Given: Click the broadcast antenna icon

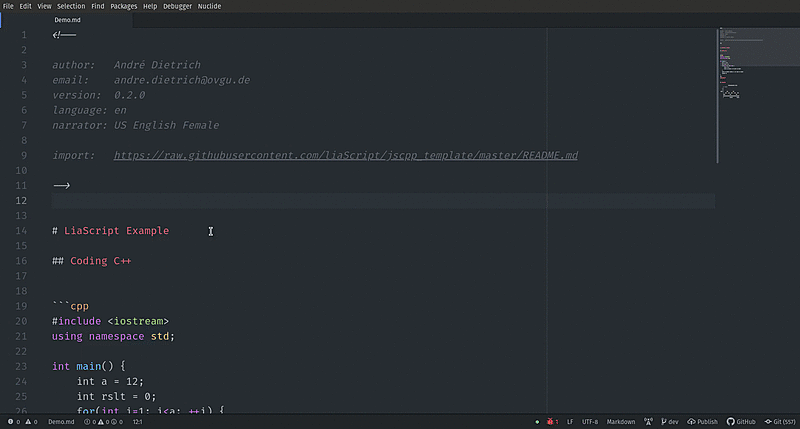Looking at the screenshot, I should 648,422.
